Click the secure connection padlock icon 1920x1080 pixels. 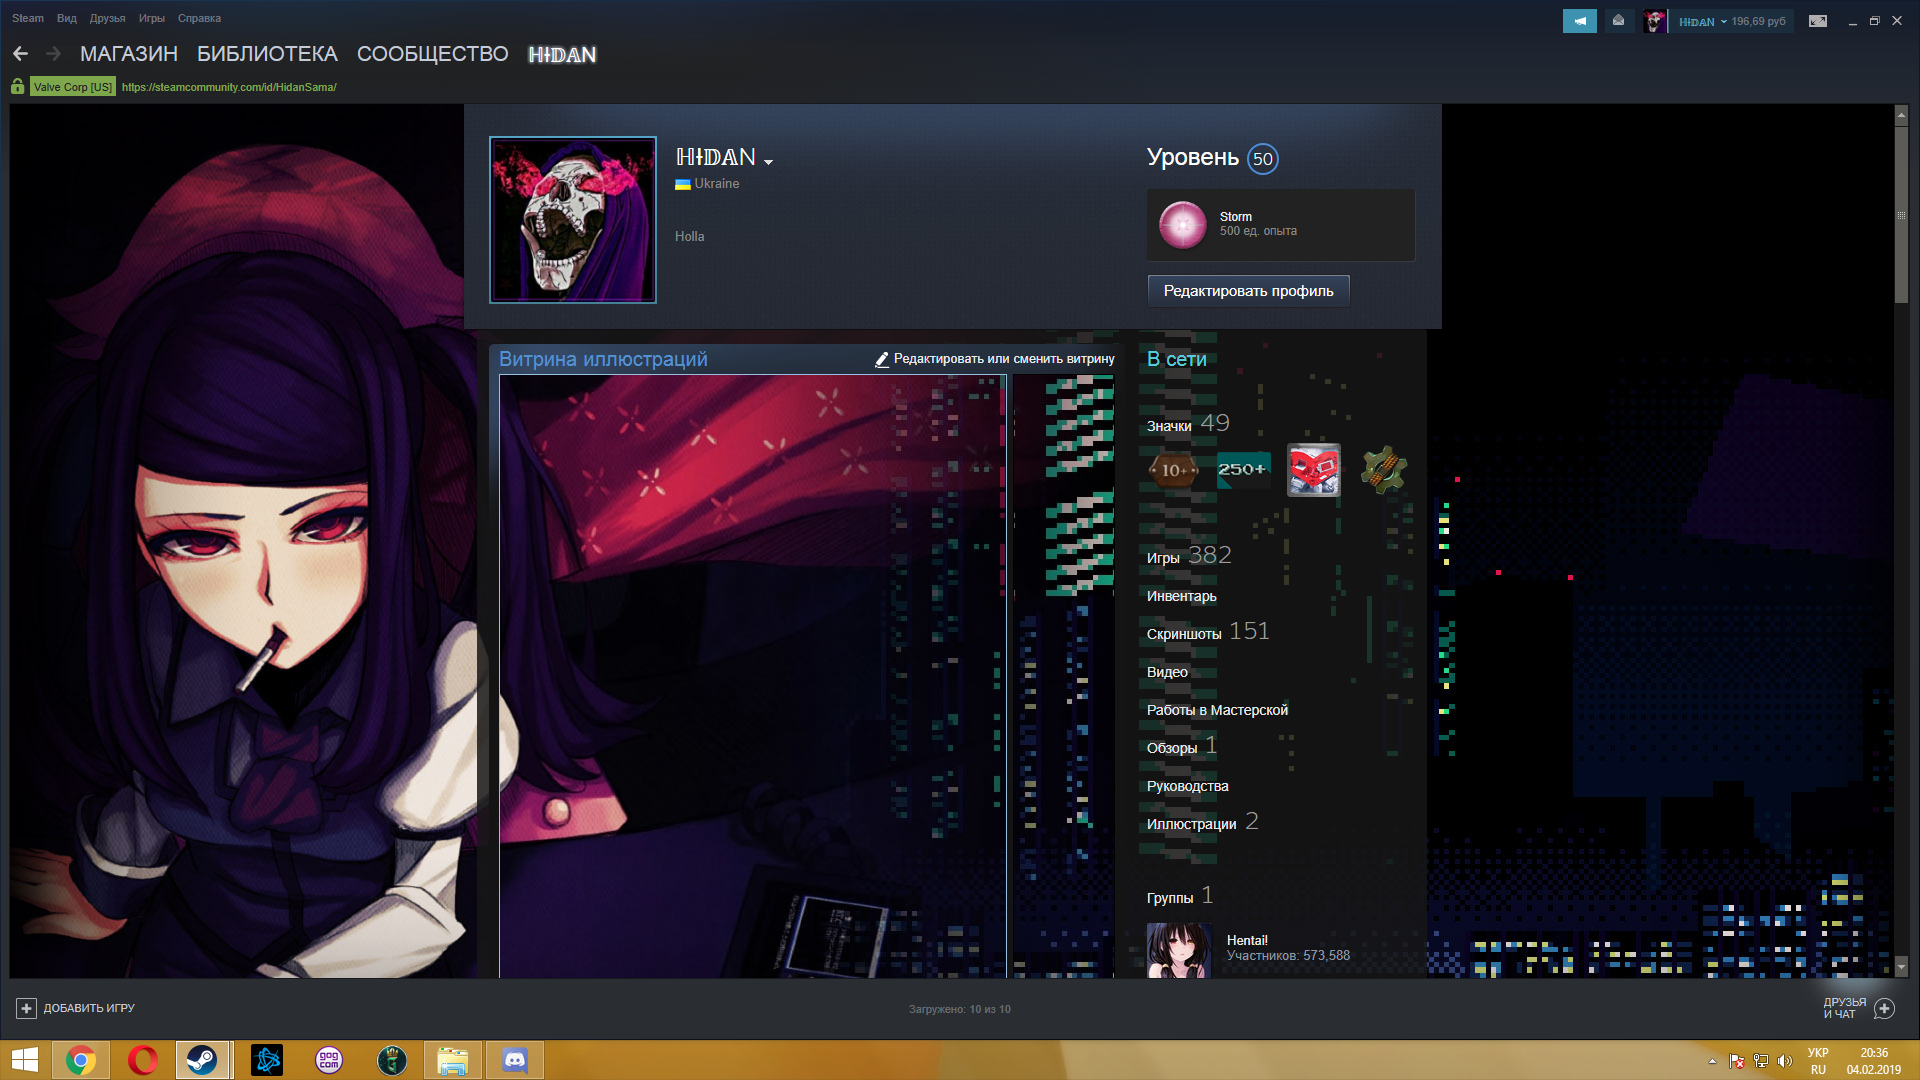(x=18, y=87)
